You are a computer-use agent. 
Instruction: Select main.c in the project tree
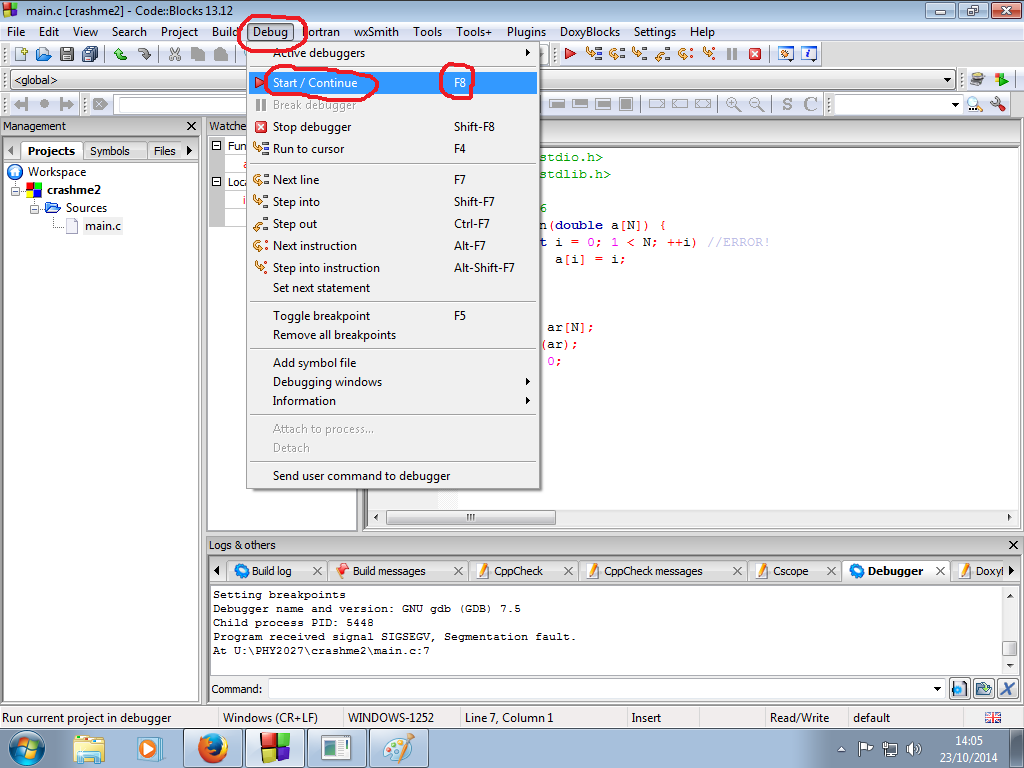[103, 226]
